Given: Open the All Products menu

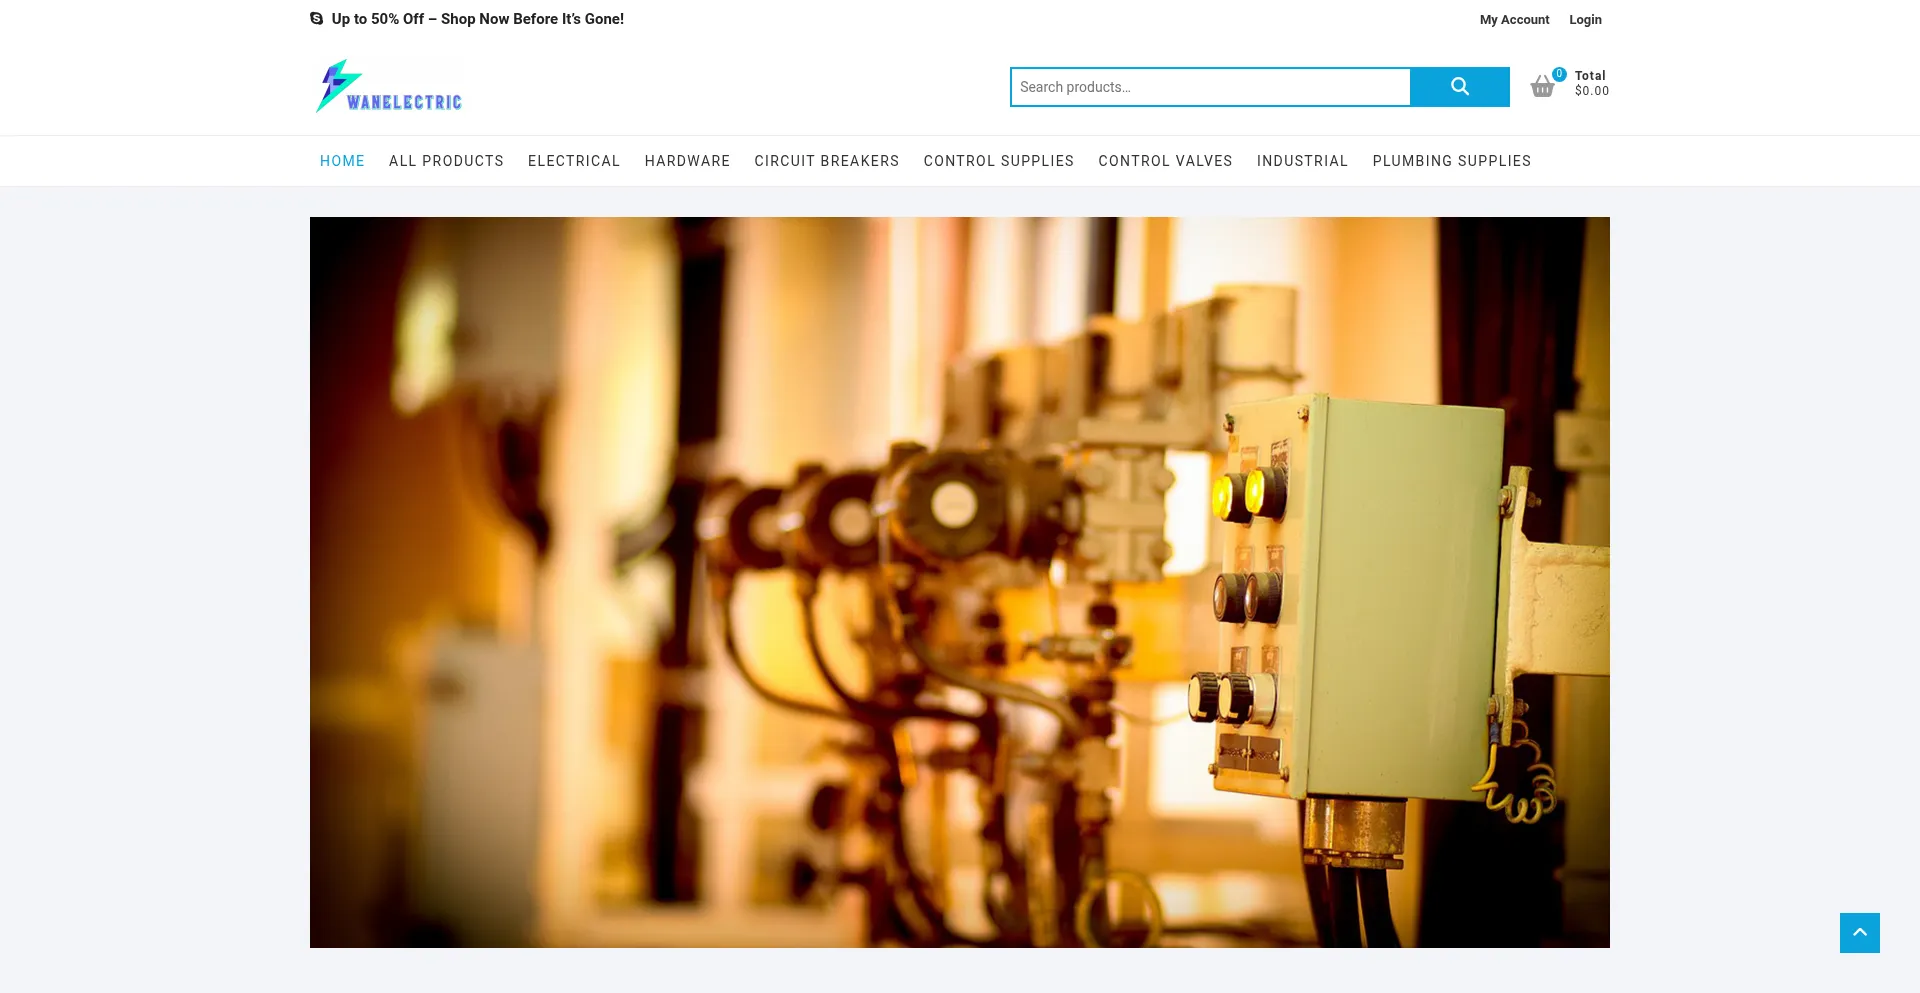Looking at the screenshot, I should (446, 161).
